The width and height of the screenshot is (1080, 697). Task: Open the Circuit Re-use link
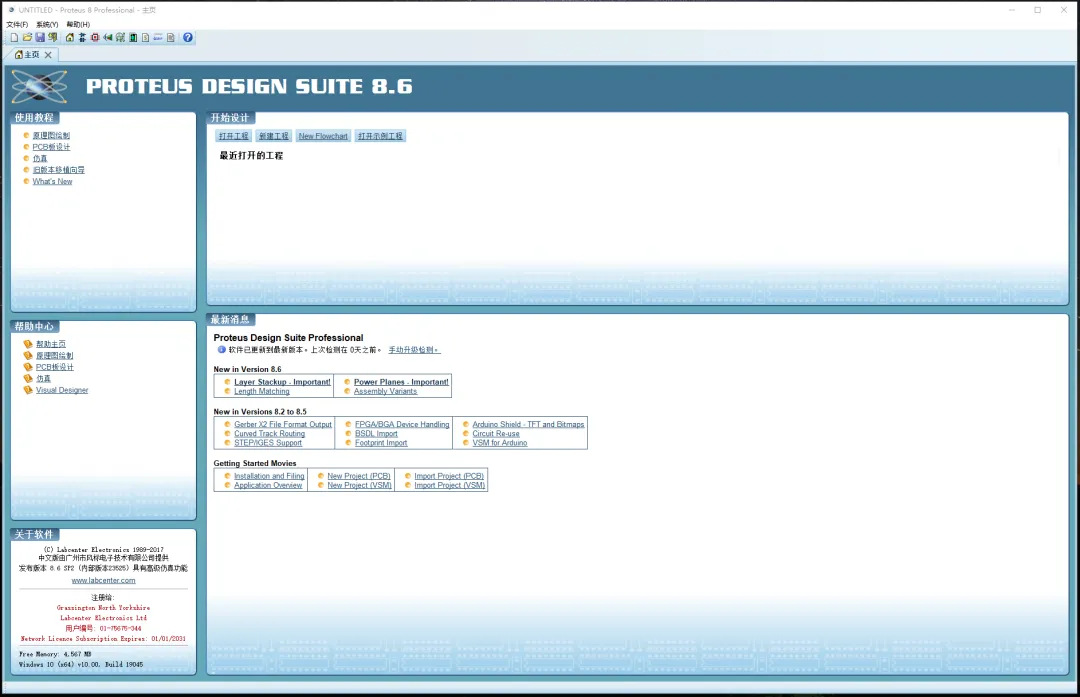tap(496, 433)
